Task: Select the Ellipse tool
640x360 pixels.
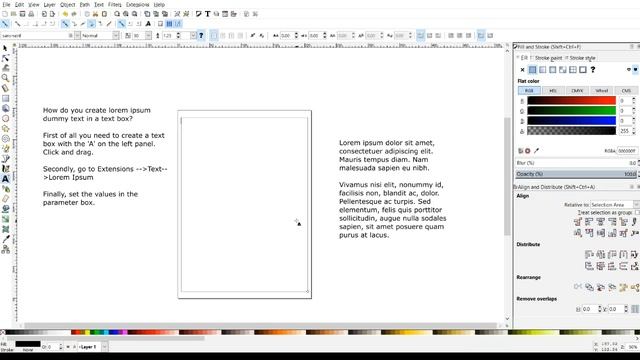Action: pos(5,118)
